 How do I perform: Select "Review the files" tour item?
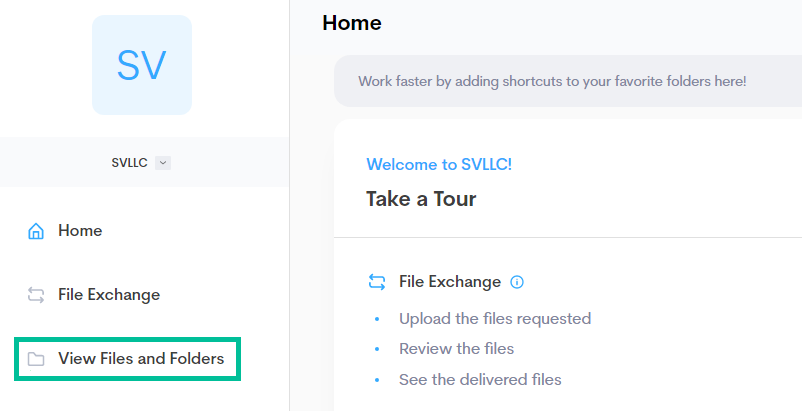(456, 349)
